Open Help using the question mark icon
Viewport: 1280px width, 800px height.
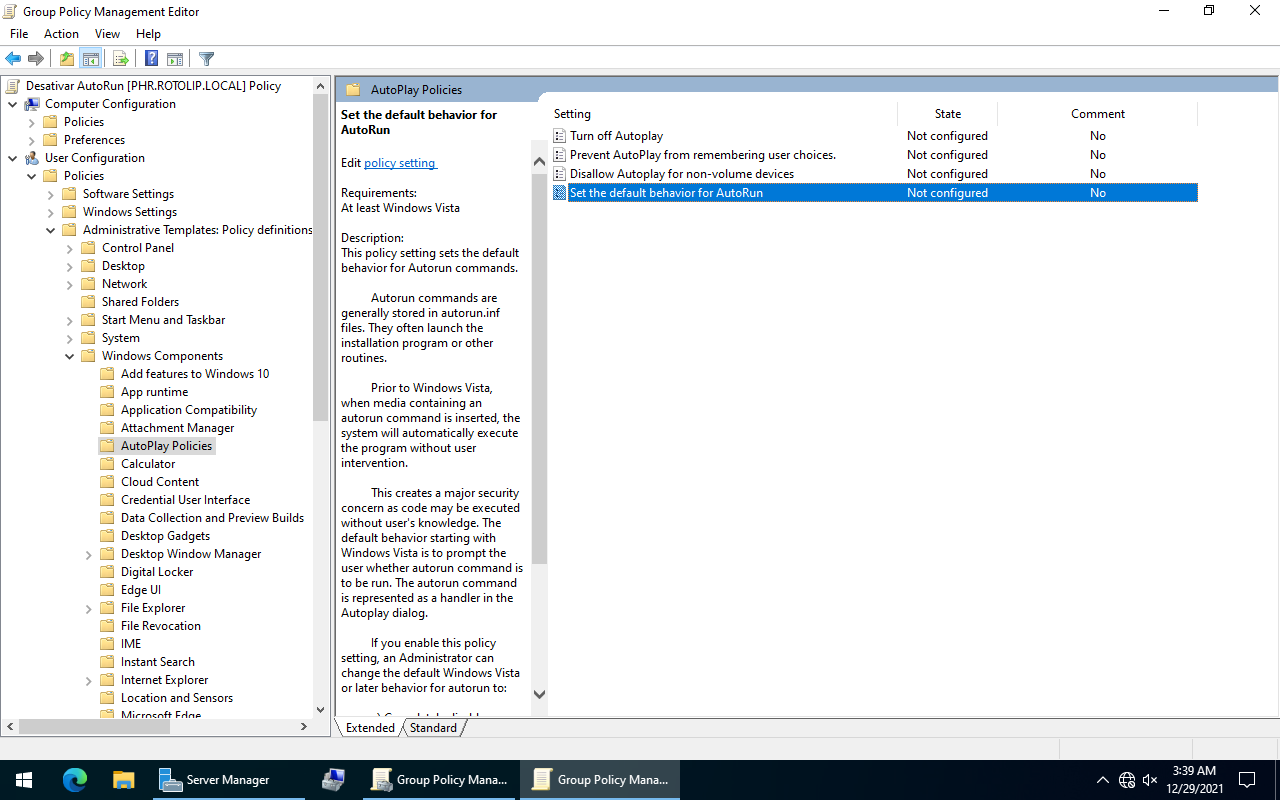151,58
